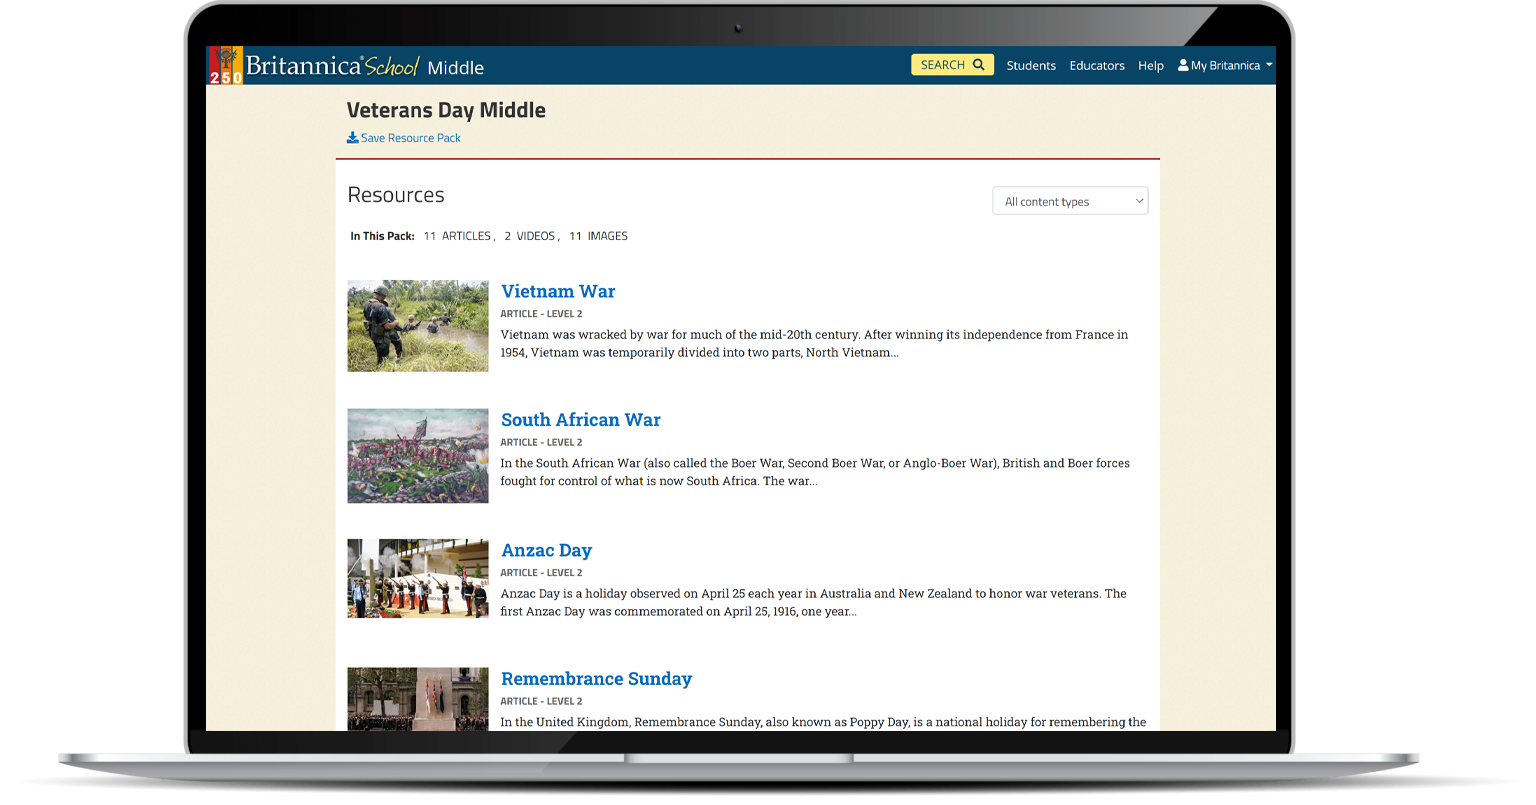Click the Anzac Day description text
Viewport: 1536px width, 805px height.
click(x=813, y=603)
